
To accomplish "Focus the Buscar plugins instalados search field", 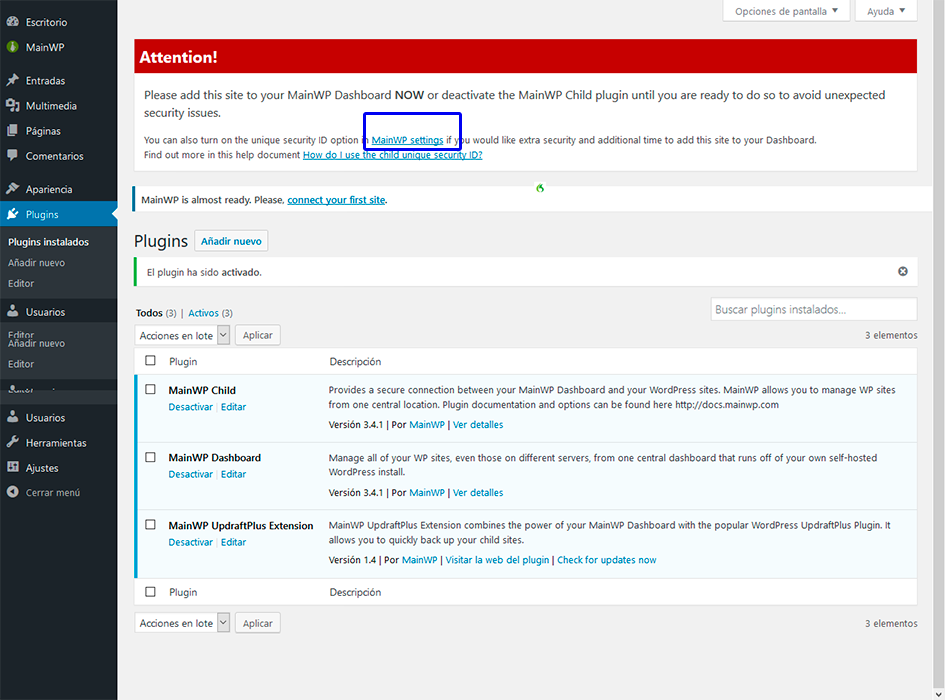I will tap(814, 309).
